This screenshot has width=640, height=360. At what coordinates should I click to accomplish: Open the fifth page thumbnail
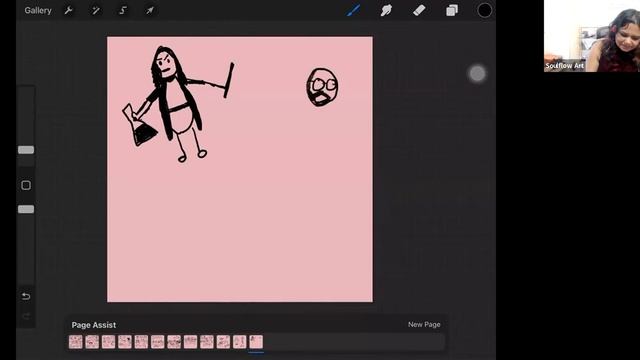click(x=141, y=342)
